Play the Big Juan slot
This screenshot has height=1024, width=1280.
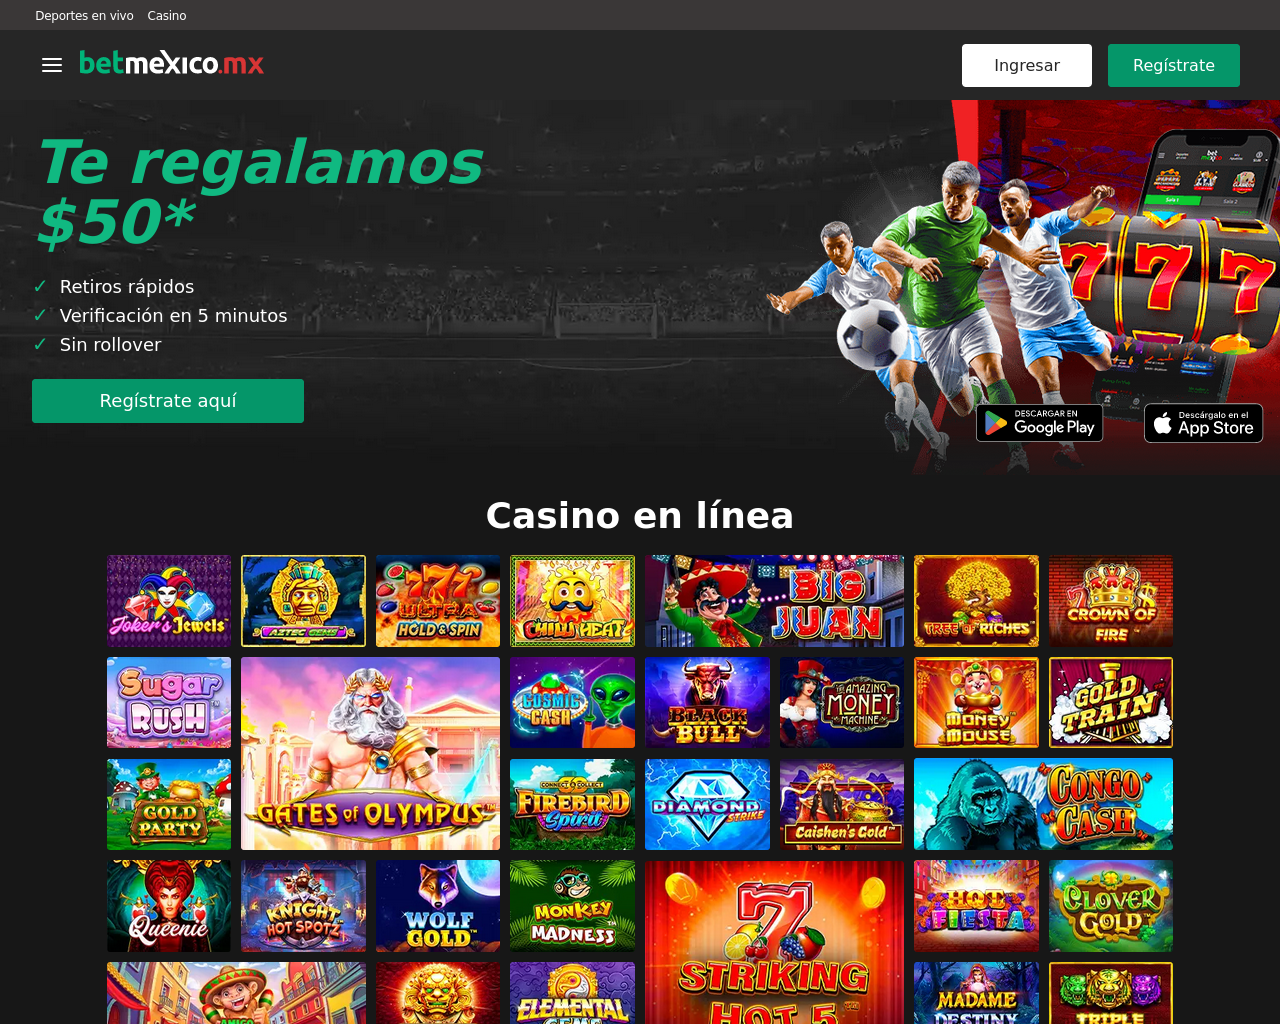[x=774, y=601]
